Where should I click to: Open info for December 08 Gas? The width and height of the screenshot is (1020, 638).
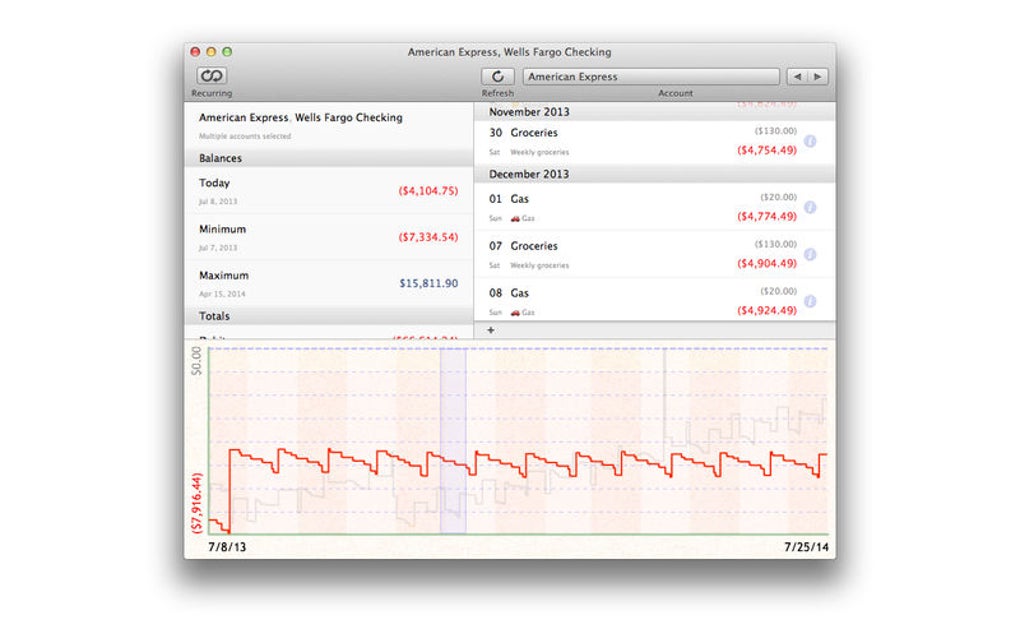[x=810, y=301]
